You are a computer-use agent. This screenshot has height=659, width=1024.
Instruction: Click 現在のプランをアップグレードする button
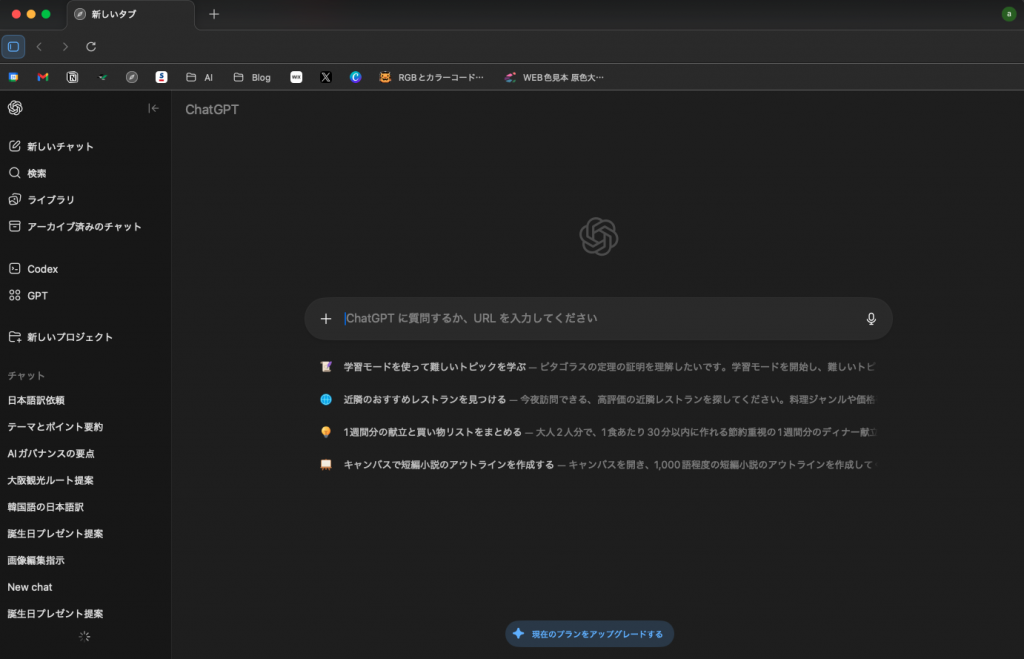[588, 633]
